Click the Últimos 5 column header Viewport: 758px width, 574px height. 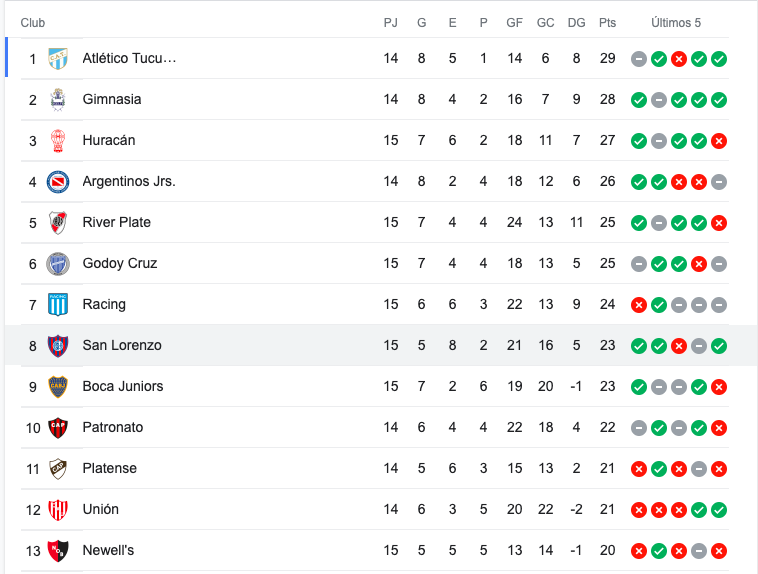[675, 23]
